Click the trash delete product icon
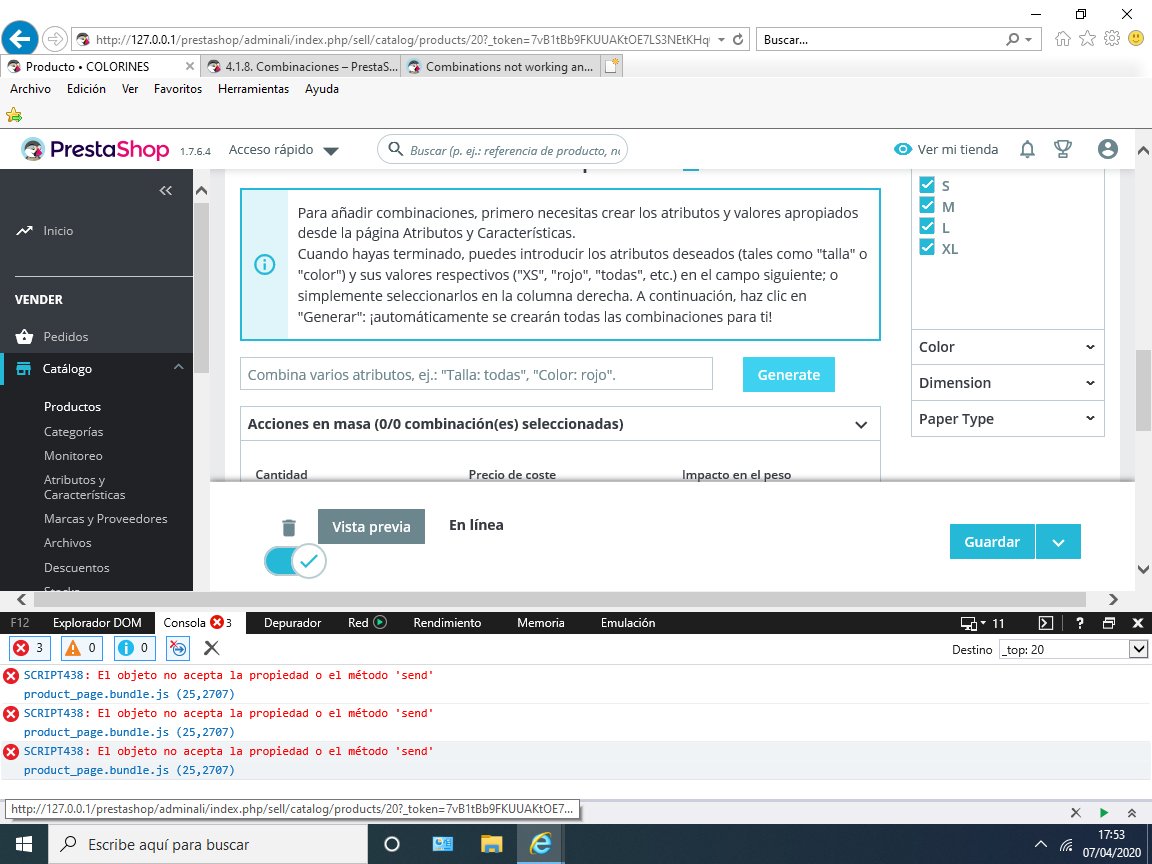The image size is (1152, 864). pyautogui.click(x=289, y=528)
